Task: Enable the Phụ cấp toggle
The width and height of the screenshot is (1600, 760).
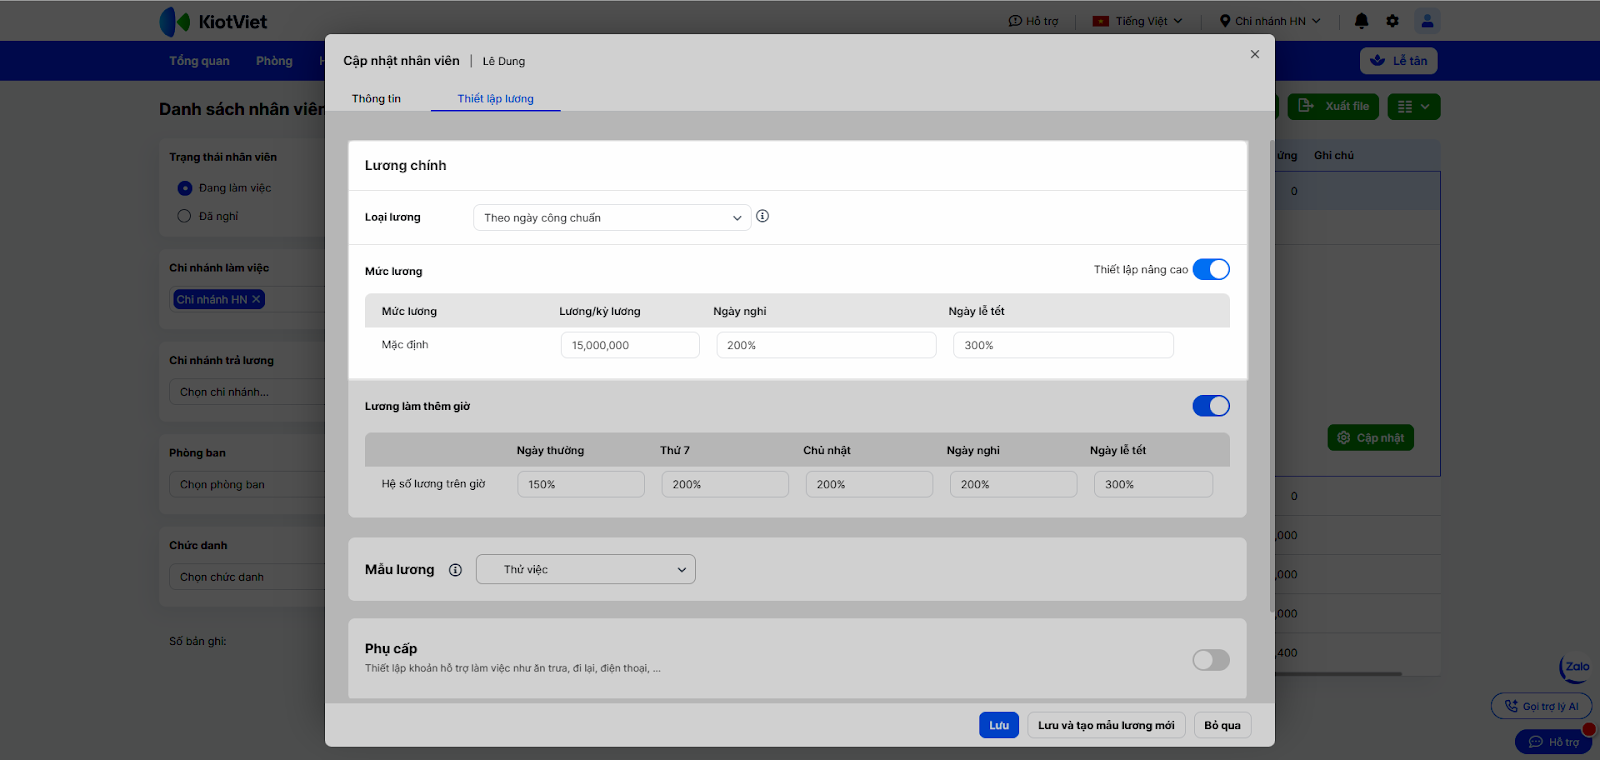Action: click(x=1210, y=660)
